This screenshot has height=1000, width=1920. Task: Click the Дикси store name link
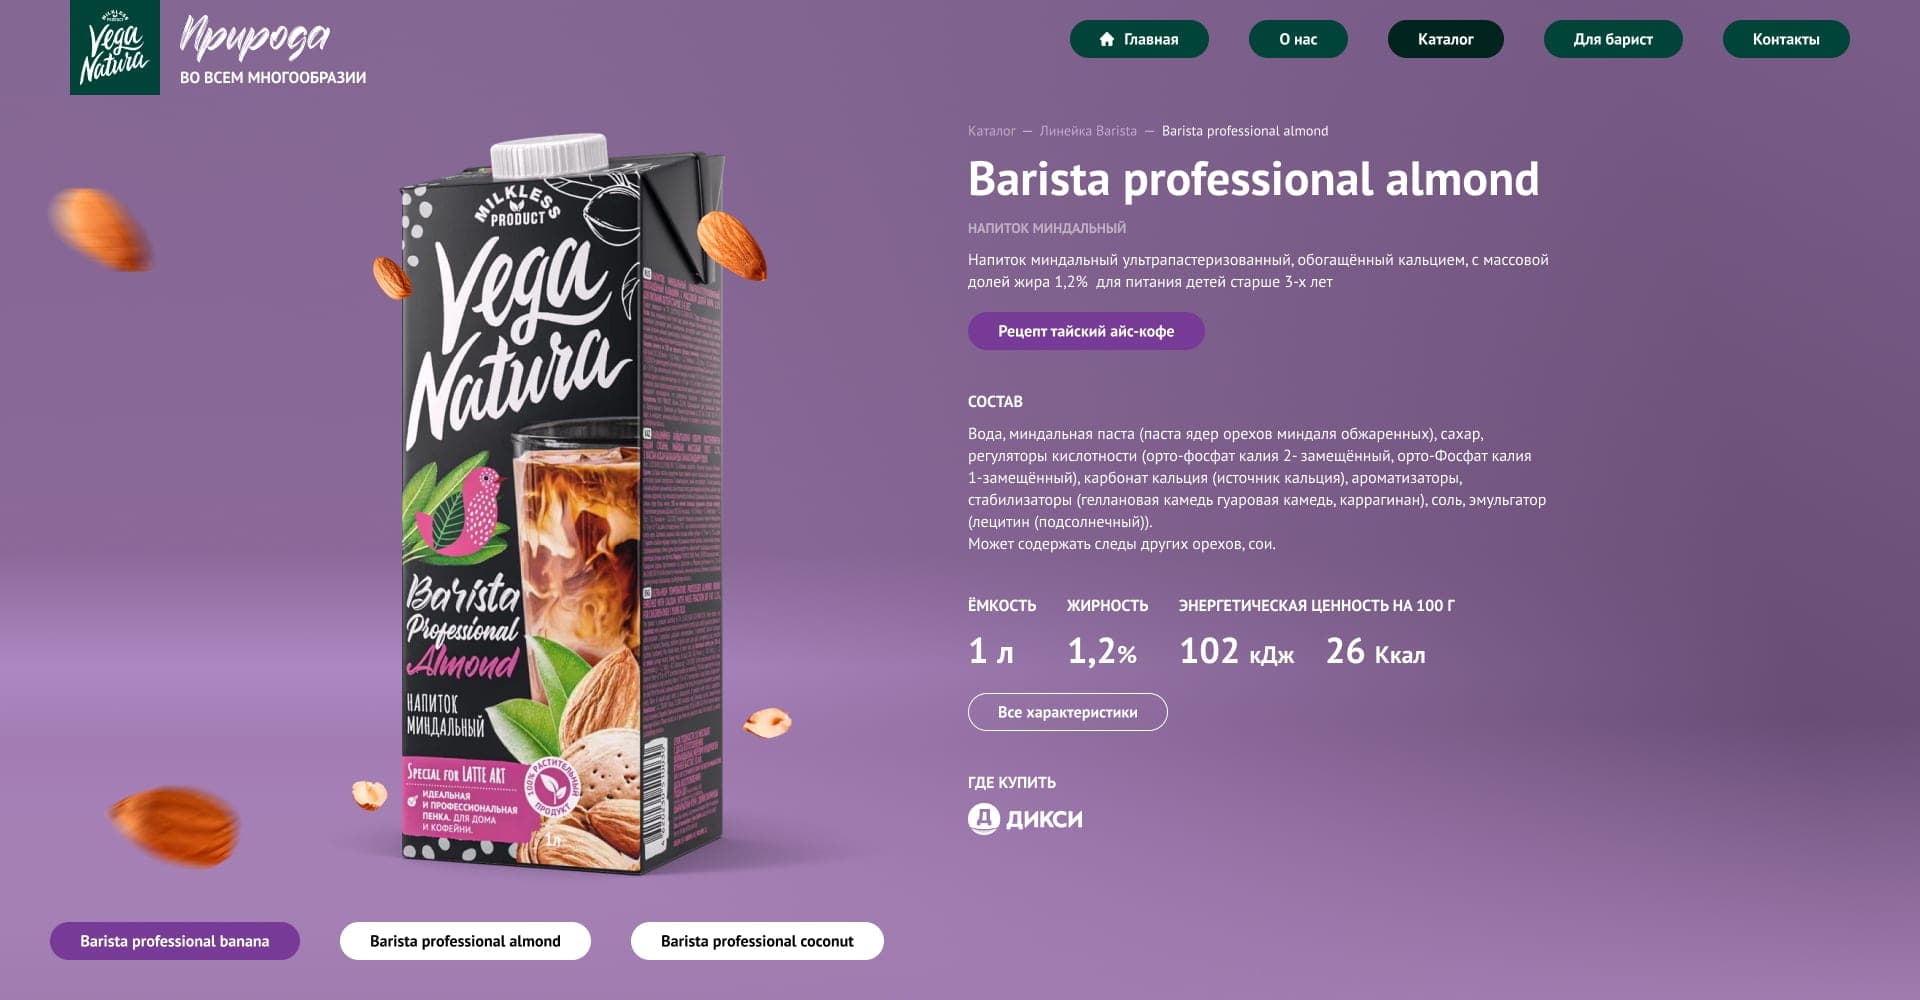pyautogui.click(x=1044, y=819)
